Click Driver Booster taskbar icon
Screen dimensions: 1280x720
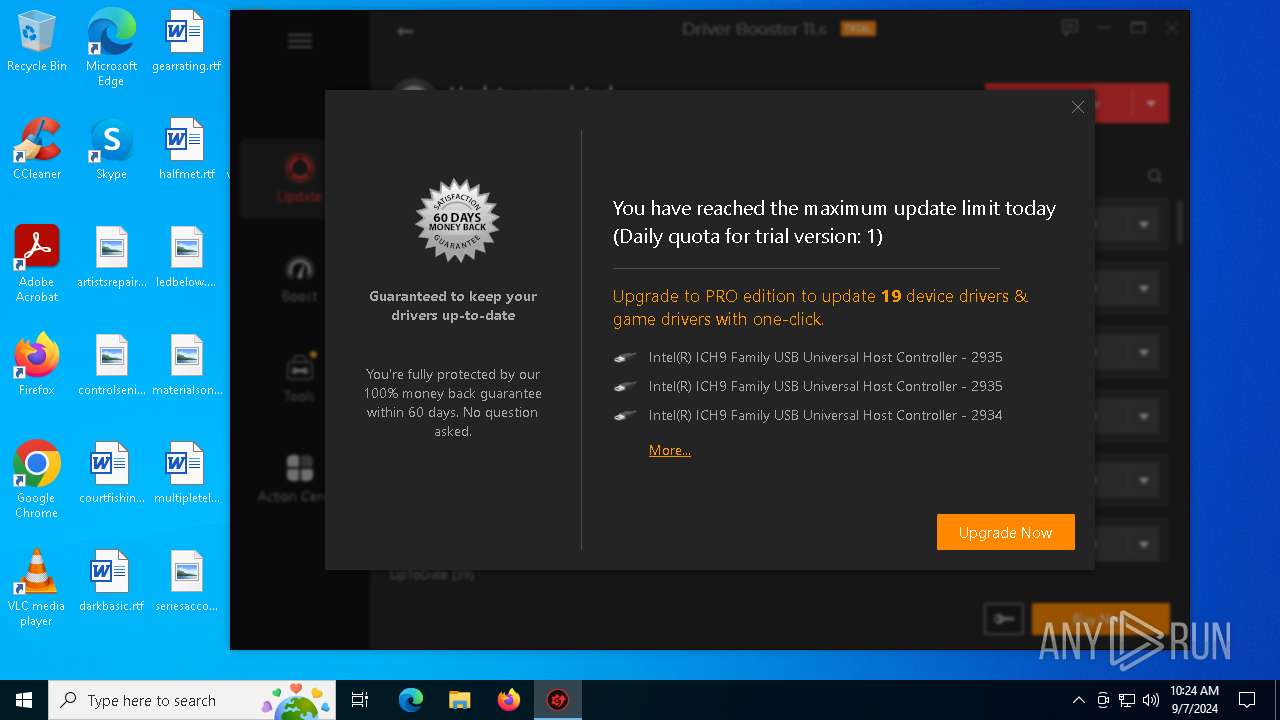(558, 700)
